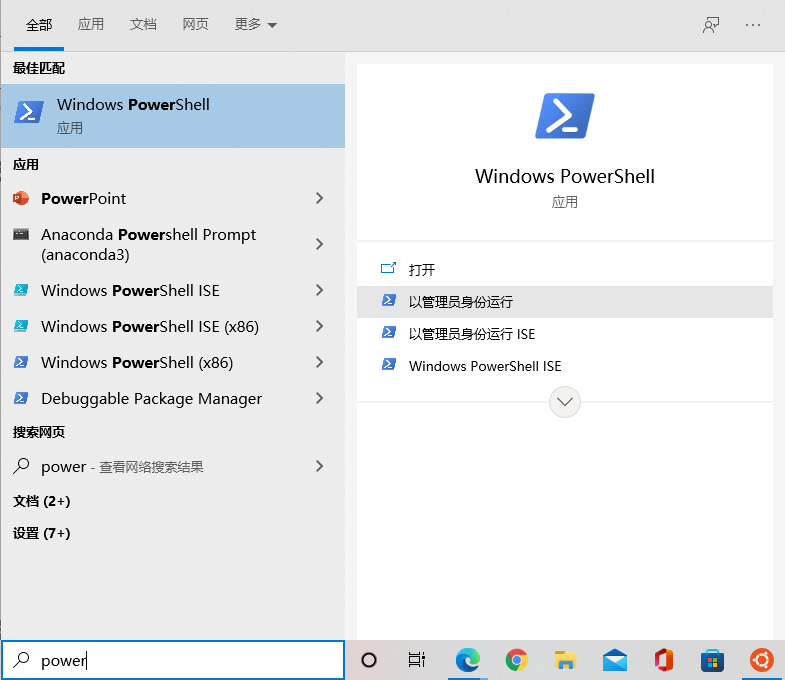The height and width of the screenshot is (680, 785).
Task: Launch Microsoft Edge from the taskbar
Action: pos(468,660)
